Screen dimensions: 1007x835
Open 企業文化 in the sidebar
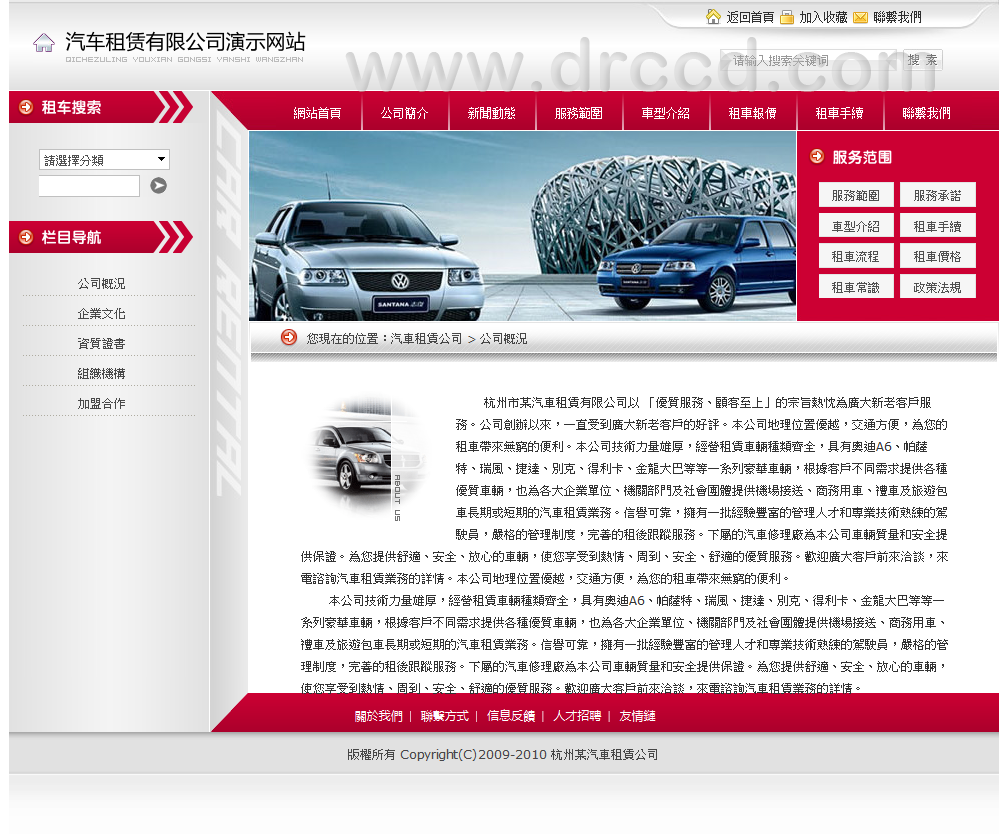click(101, 313)
